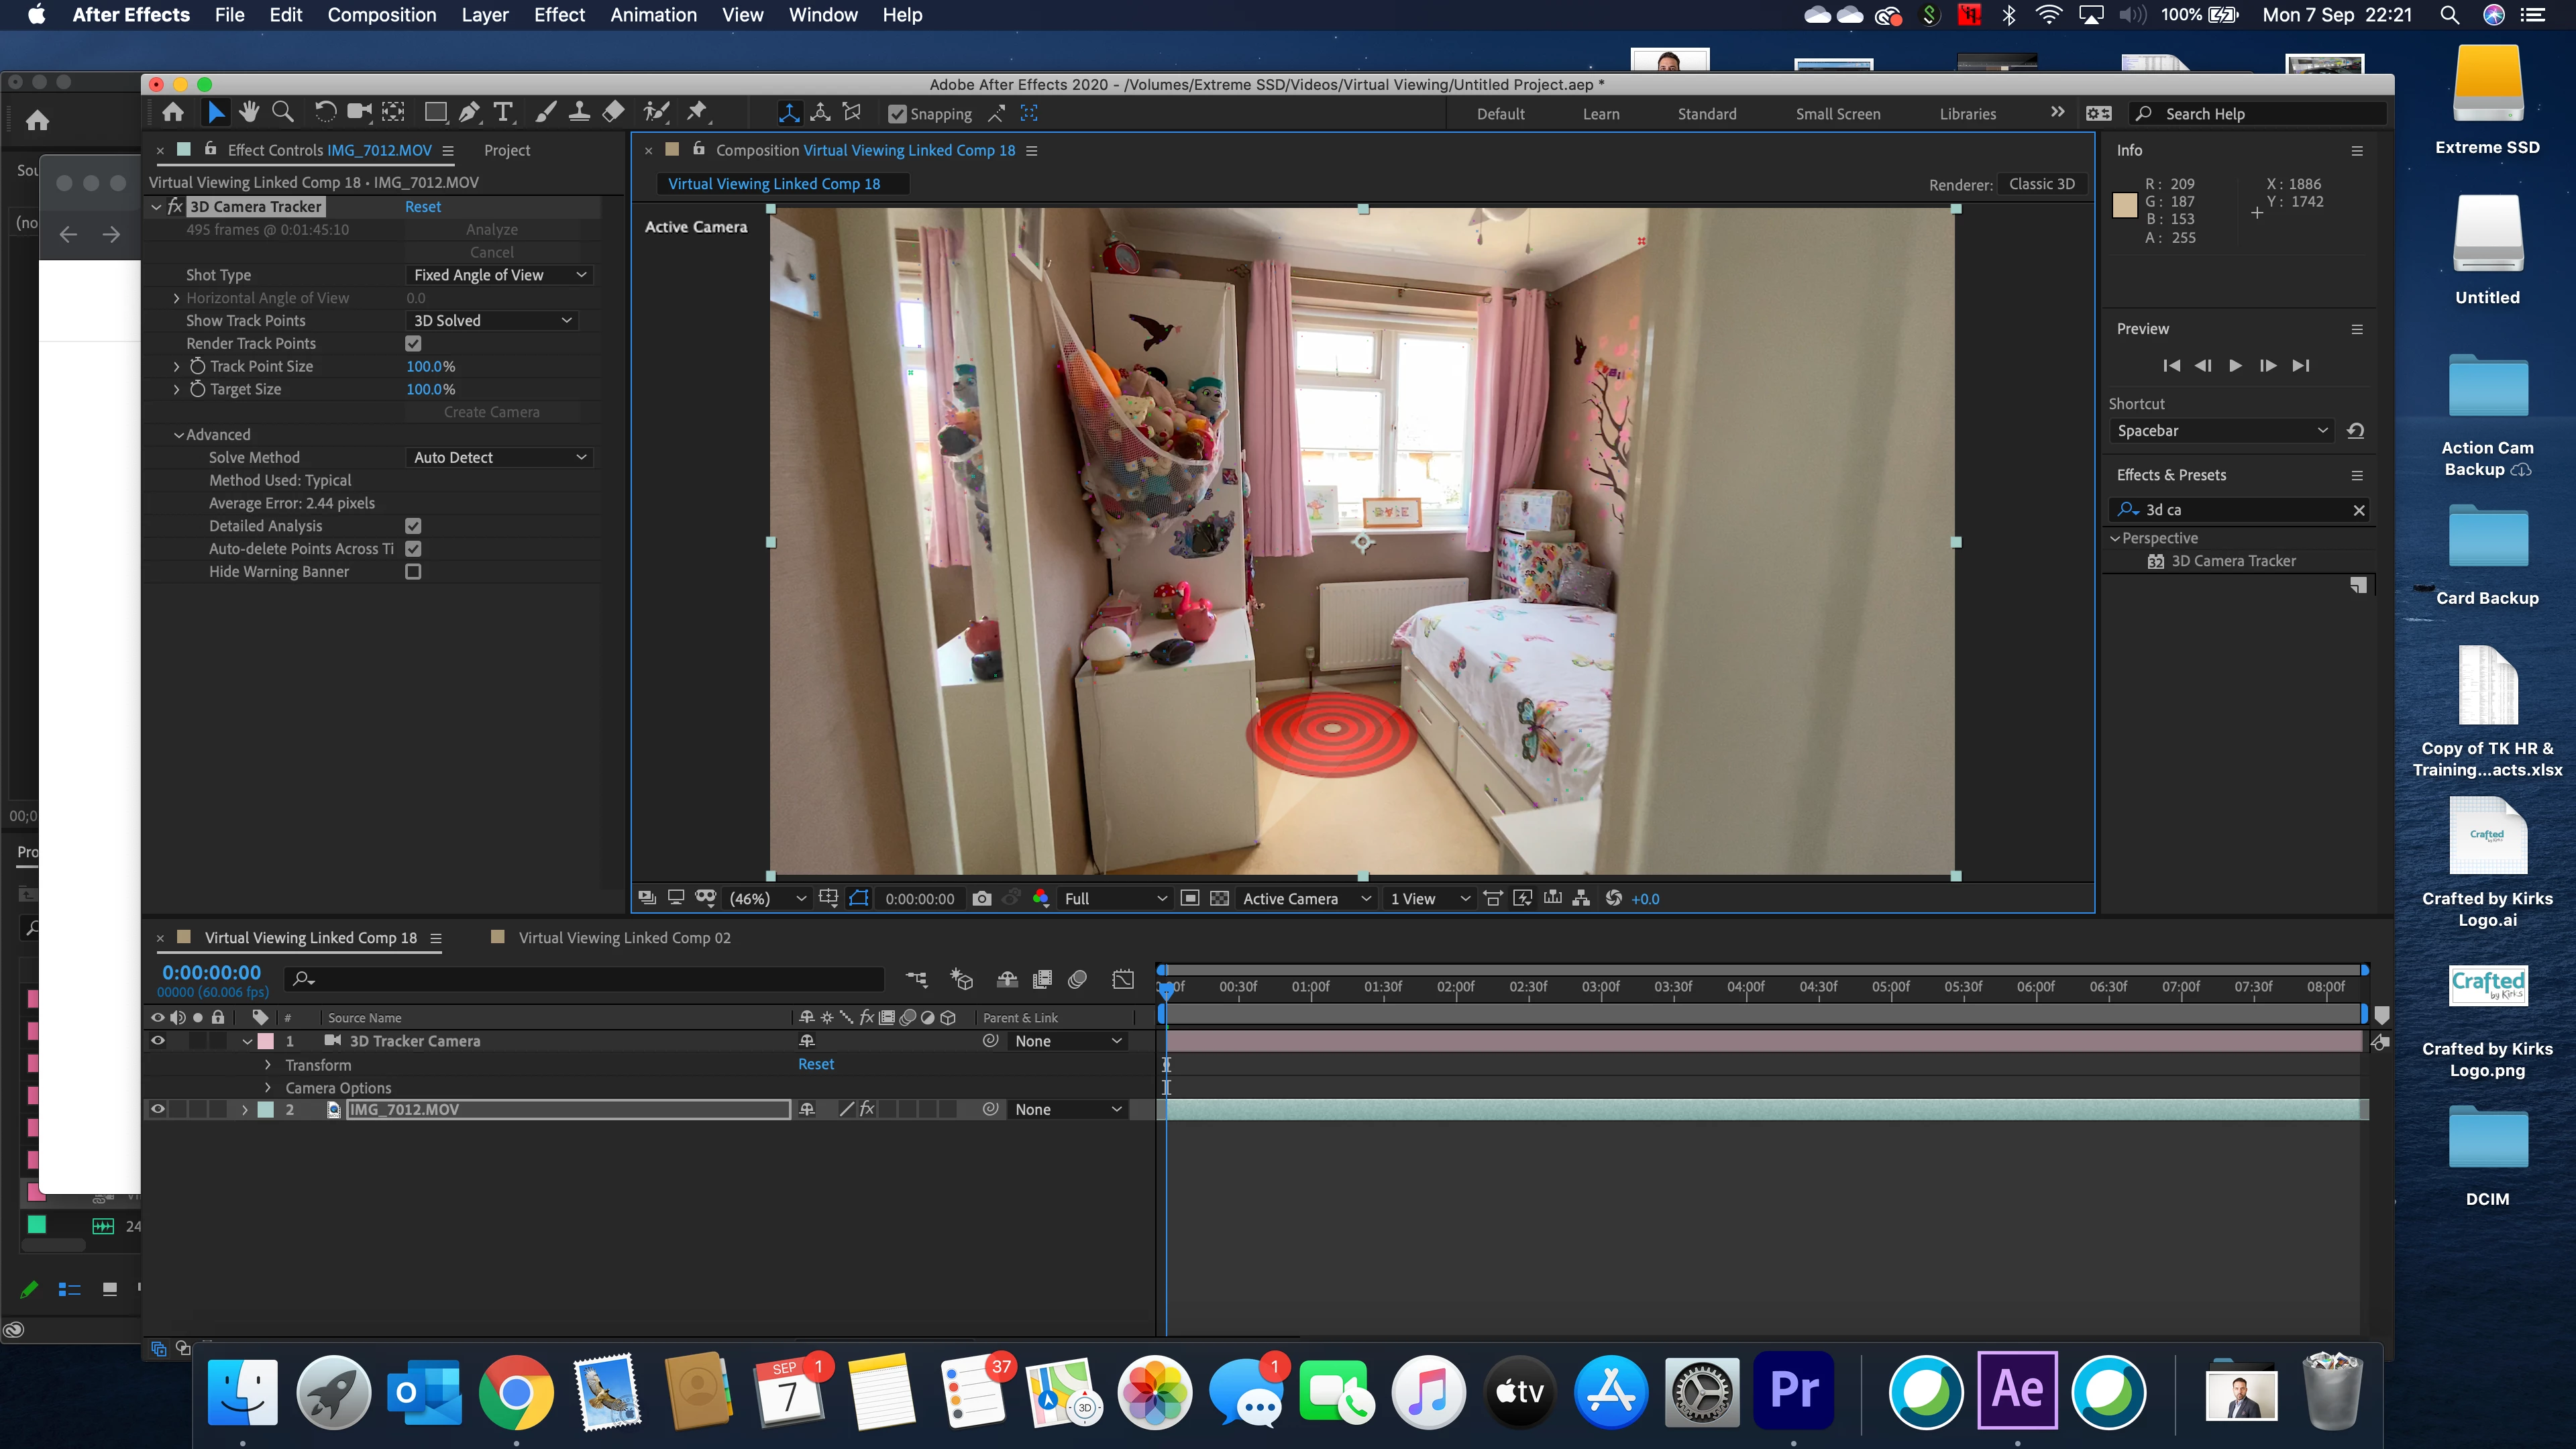Play the preview
The height and width of the screenshot is (1449, 2576).
coord(2235,366)
